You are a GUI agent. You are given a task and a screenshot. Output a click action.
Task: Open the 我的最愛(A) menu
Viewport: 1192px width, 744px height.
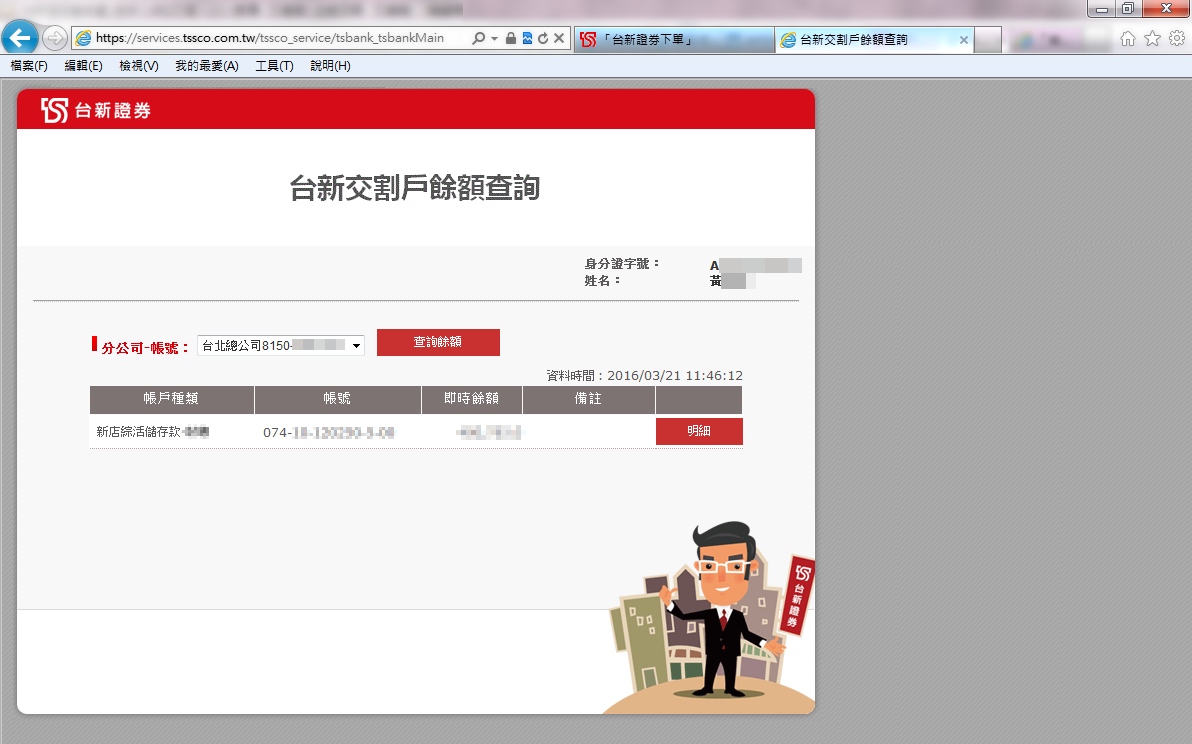(x=206, y=66)
